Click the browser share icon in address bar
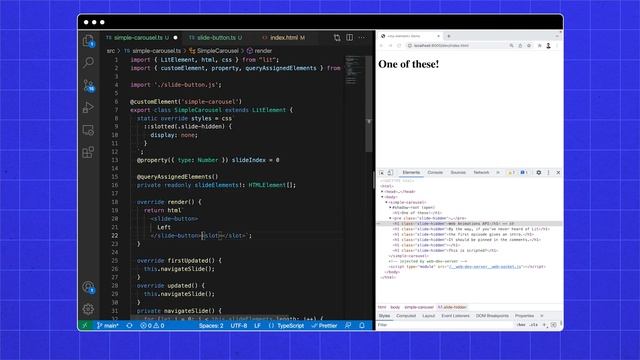 520,46
